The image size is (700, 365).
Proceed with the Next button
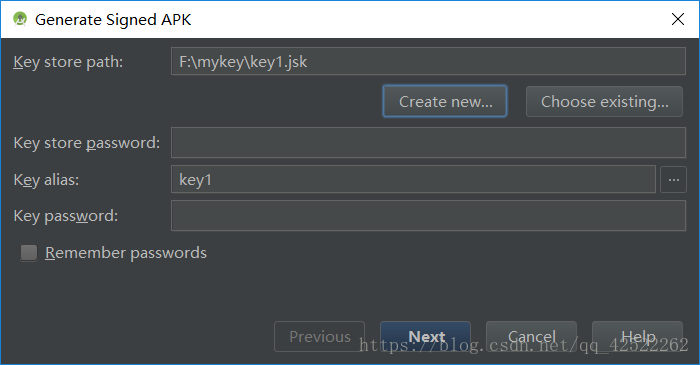(x=425, y=336)
